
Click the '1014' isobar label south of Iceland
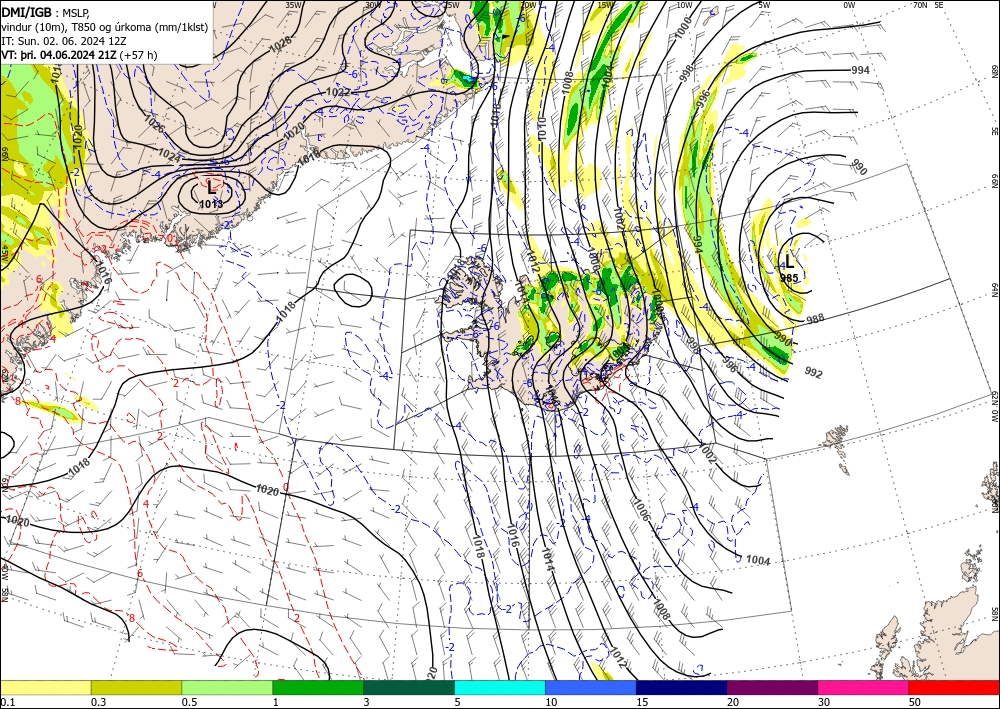548,560
